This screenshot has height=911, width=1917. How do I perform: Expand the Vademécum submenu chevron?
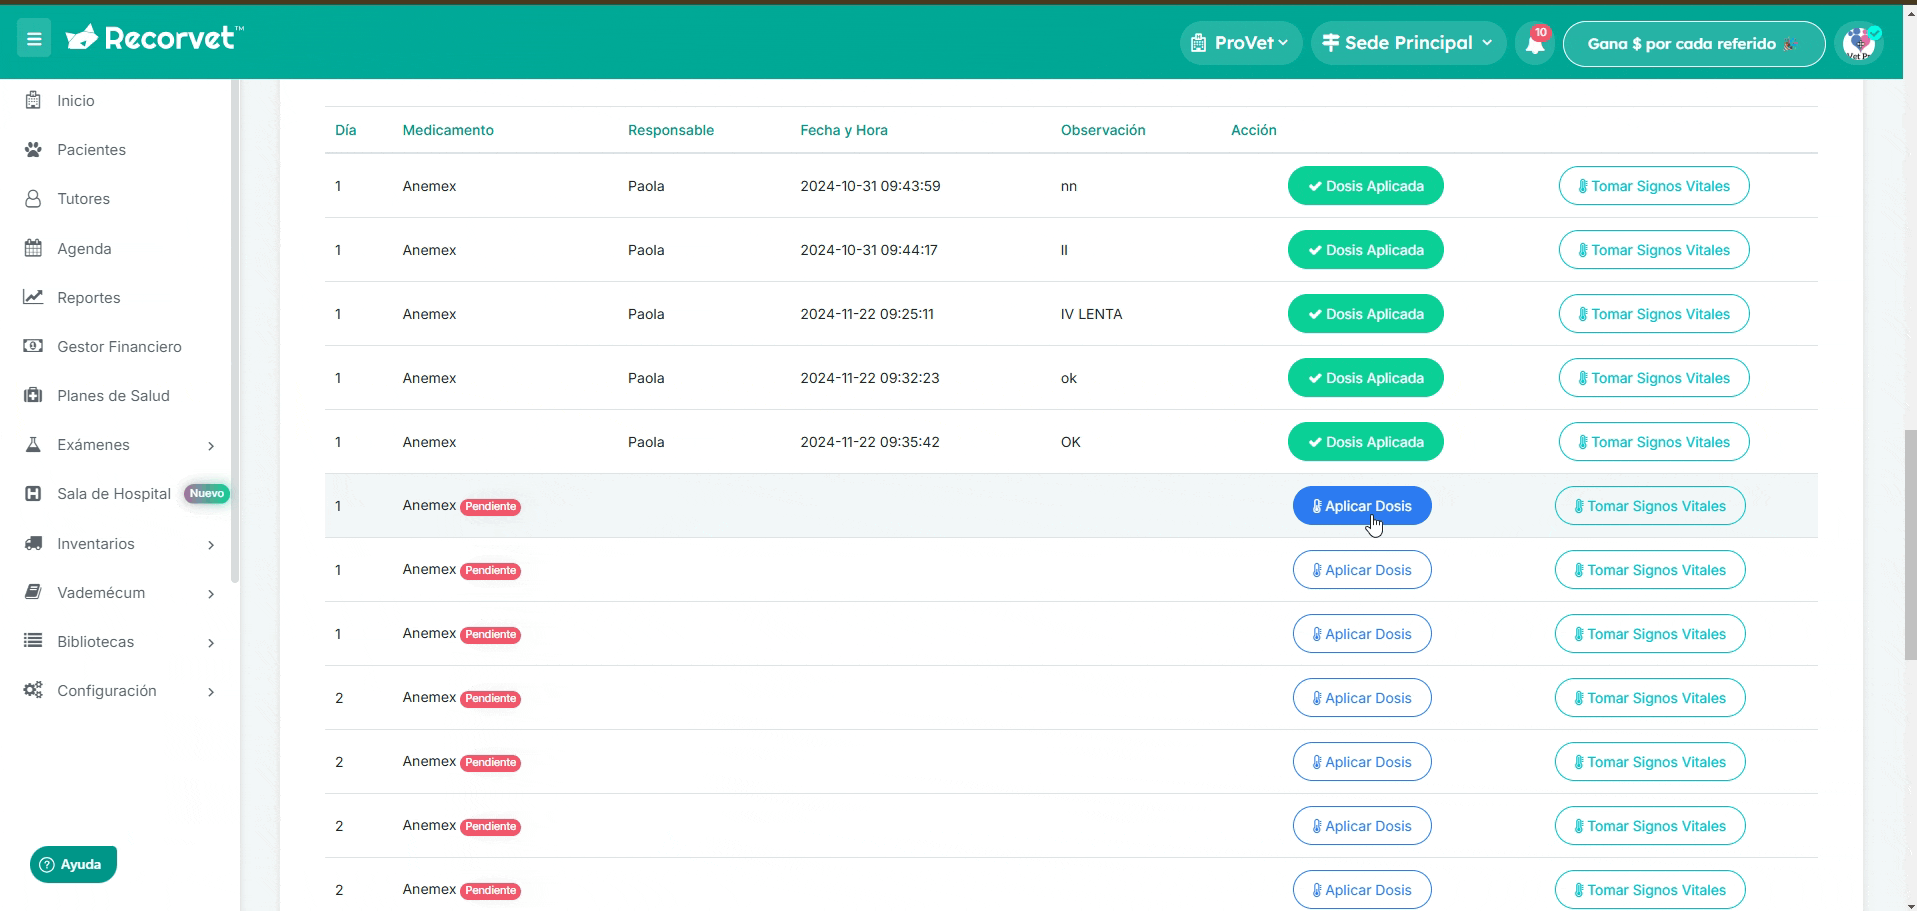pyautogui.click(x=210, y=594)
